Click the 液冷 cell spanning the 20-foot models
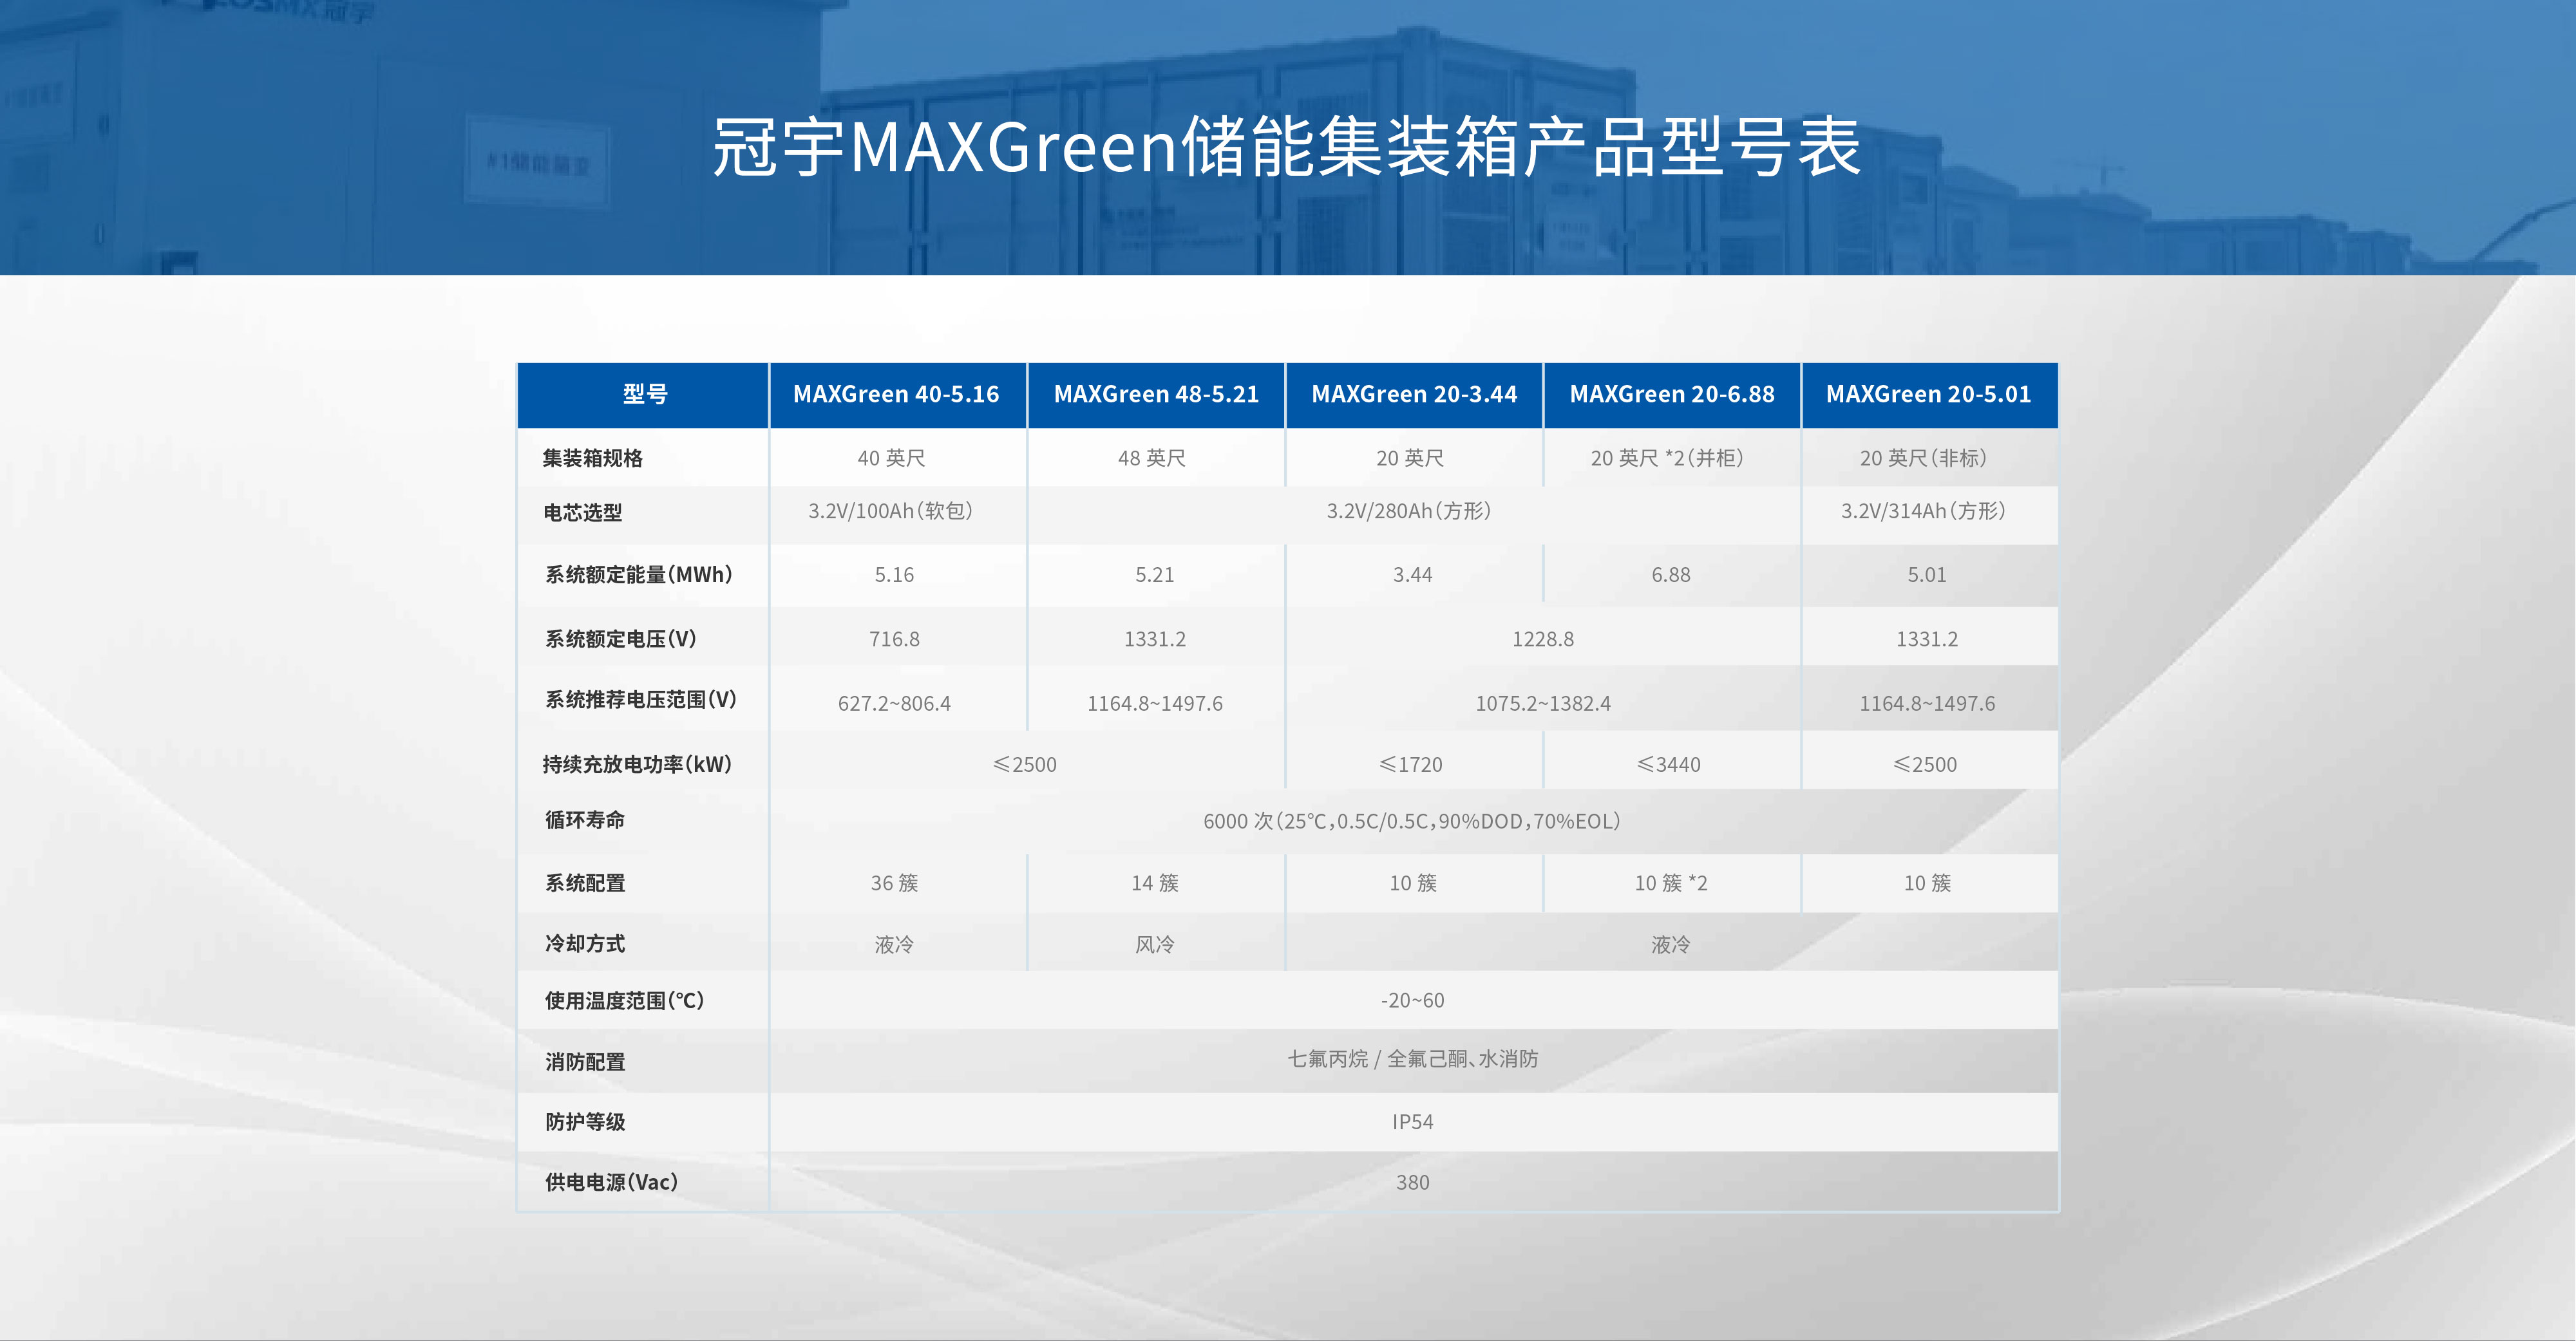Image resolution: width=2576 pixels, height=1341 pixels. (1671, 945)
